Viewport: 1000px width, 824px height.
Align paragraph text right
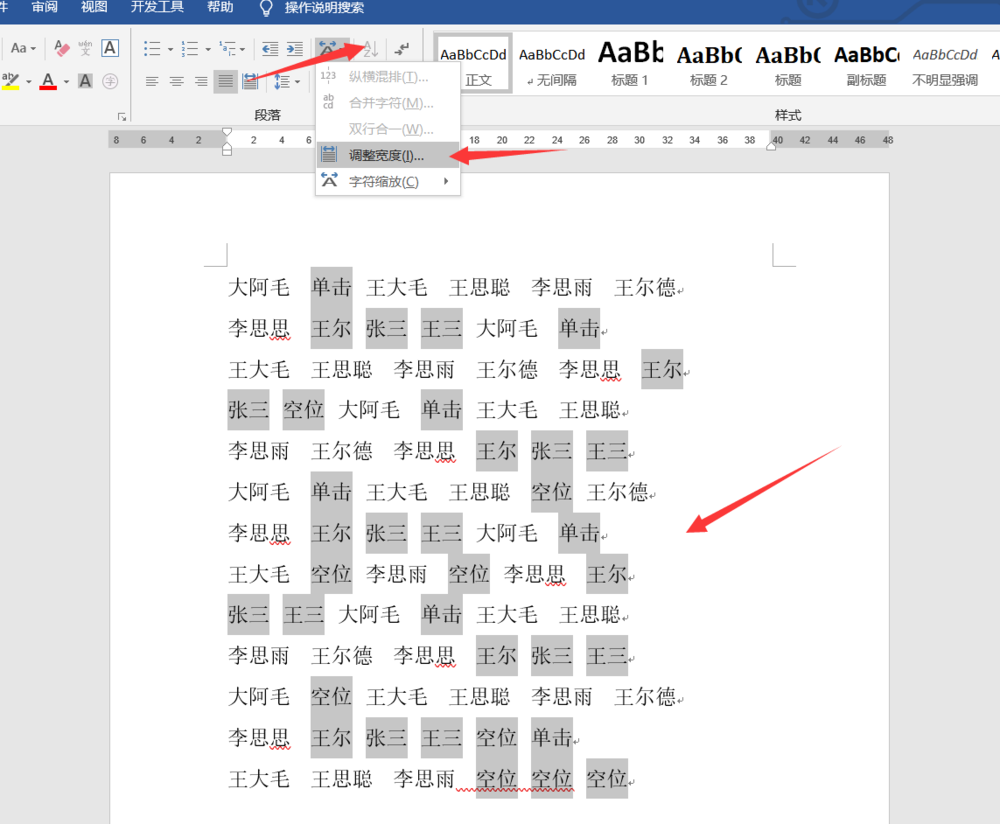201,81
